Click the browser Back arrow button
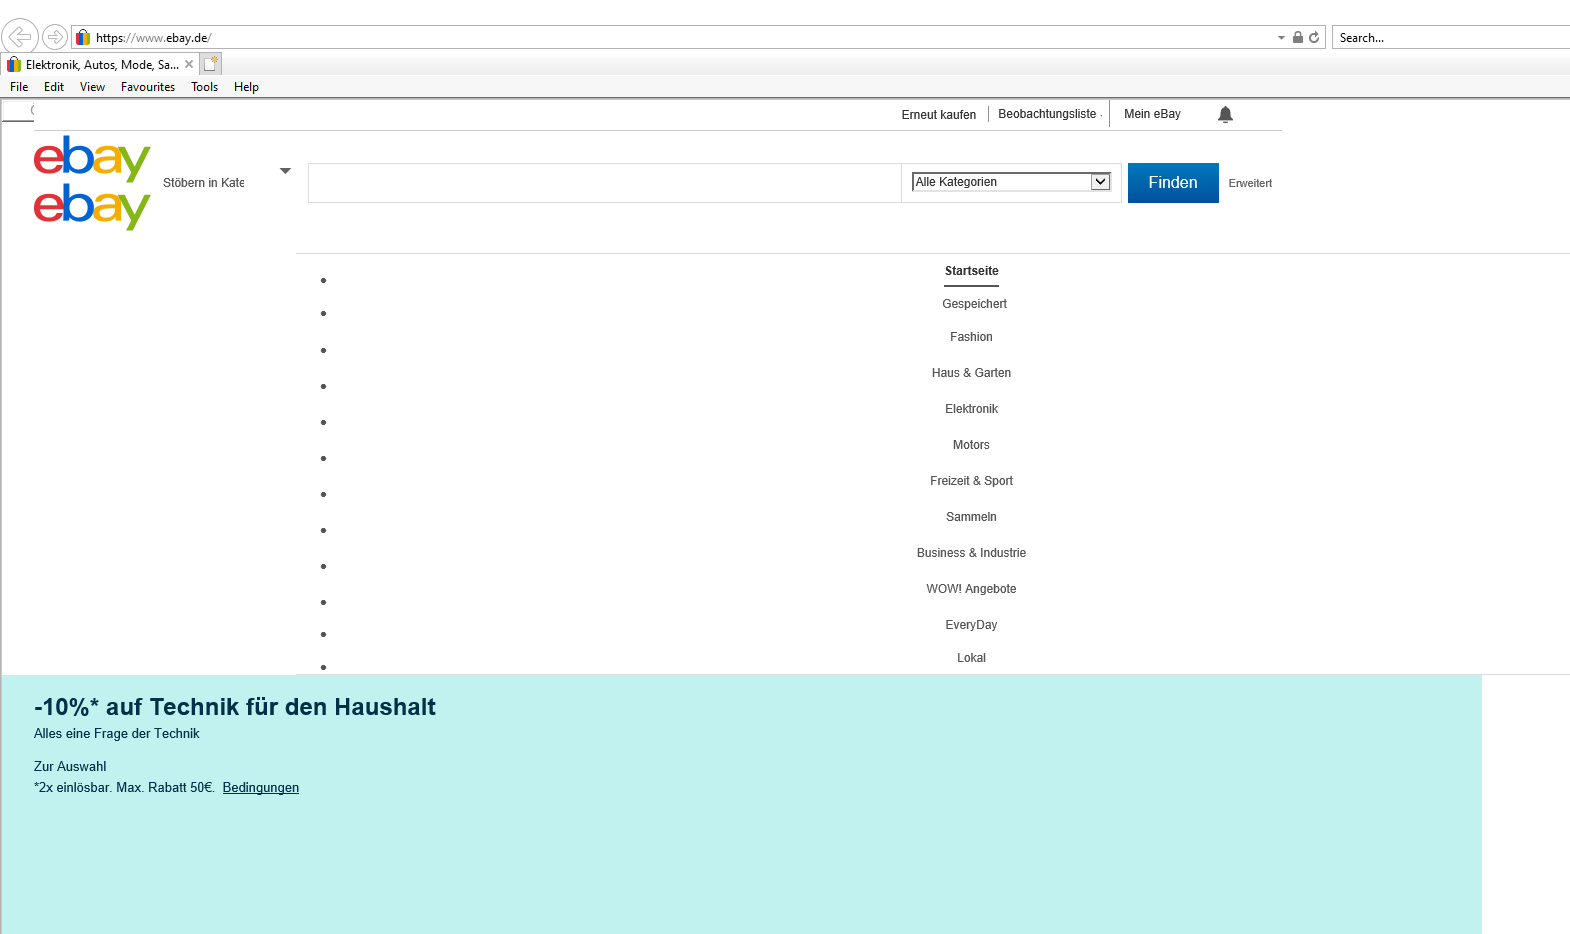Viewport: 1570px width, 934px height. [20, 37]
